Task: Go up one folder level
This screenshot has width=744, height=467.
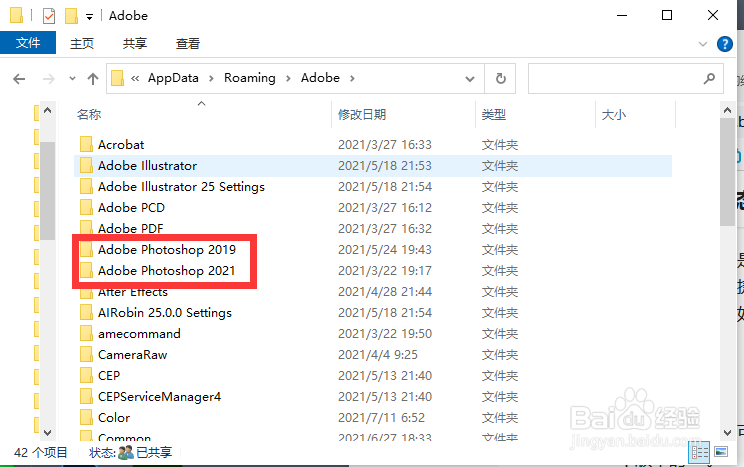Action: (93, 79)
